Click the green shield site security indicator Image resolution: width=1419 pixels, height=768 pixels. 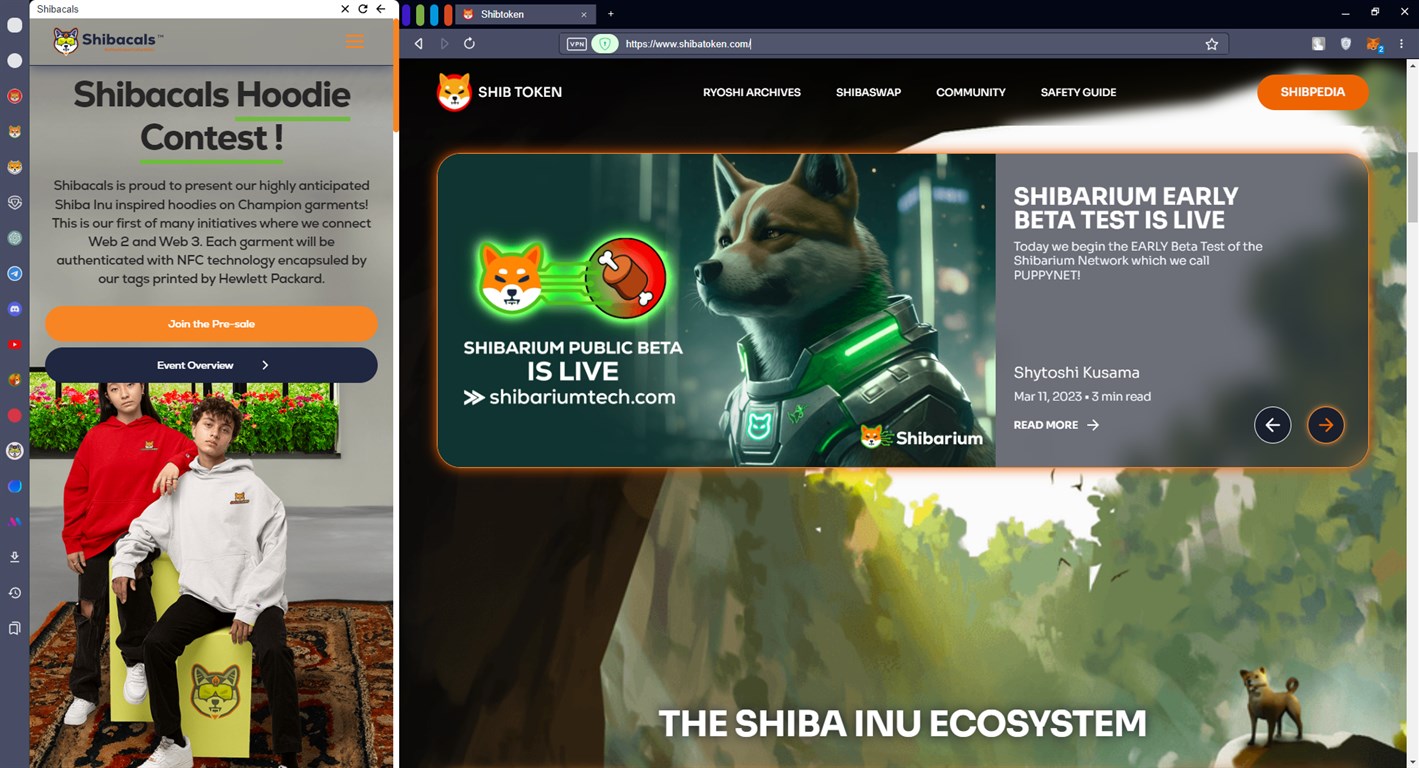point(604,44)
